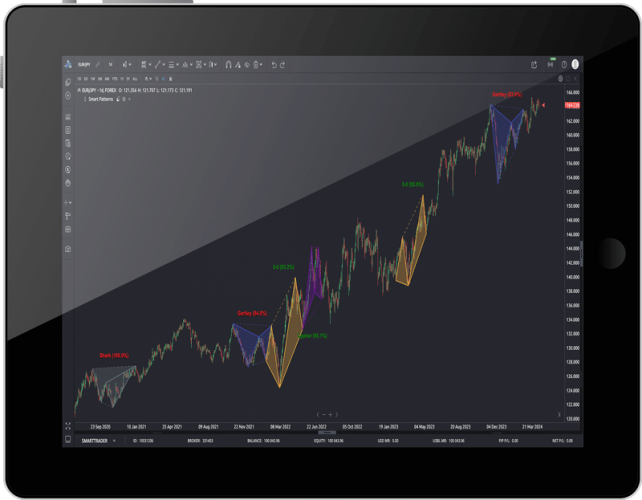Open the column layout tools dropdown

pyautogui.click(x=213, y=65)
